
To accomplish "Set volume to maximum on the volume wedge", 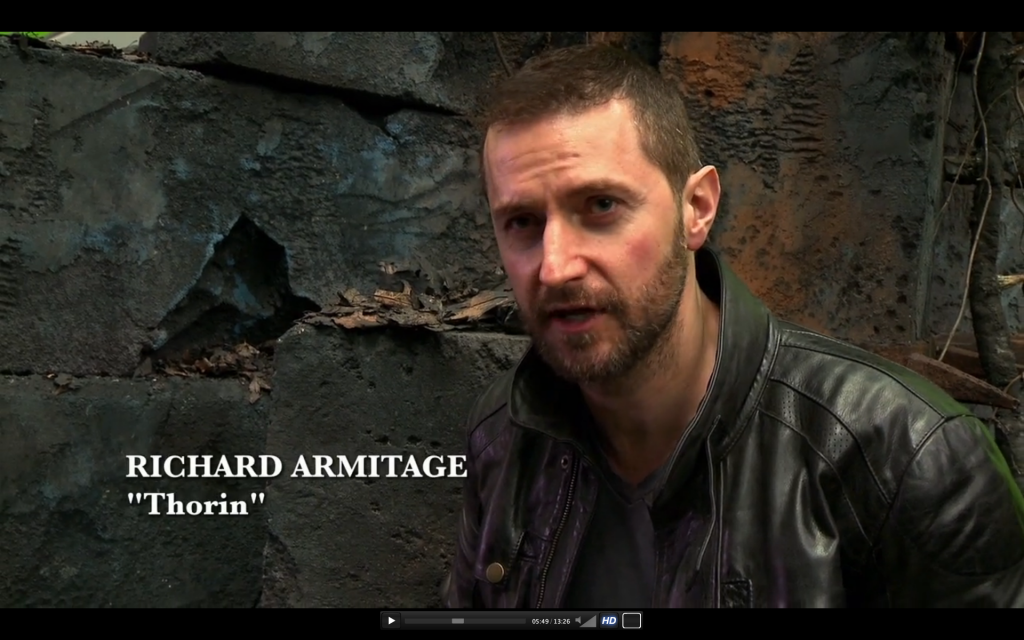I will pos(594,621).
